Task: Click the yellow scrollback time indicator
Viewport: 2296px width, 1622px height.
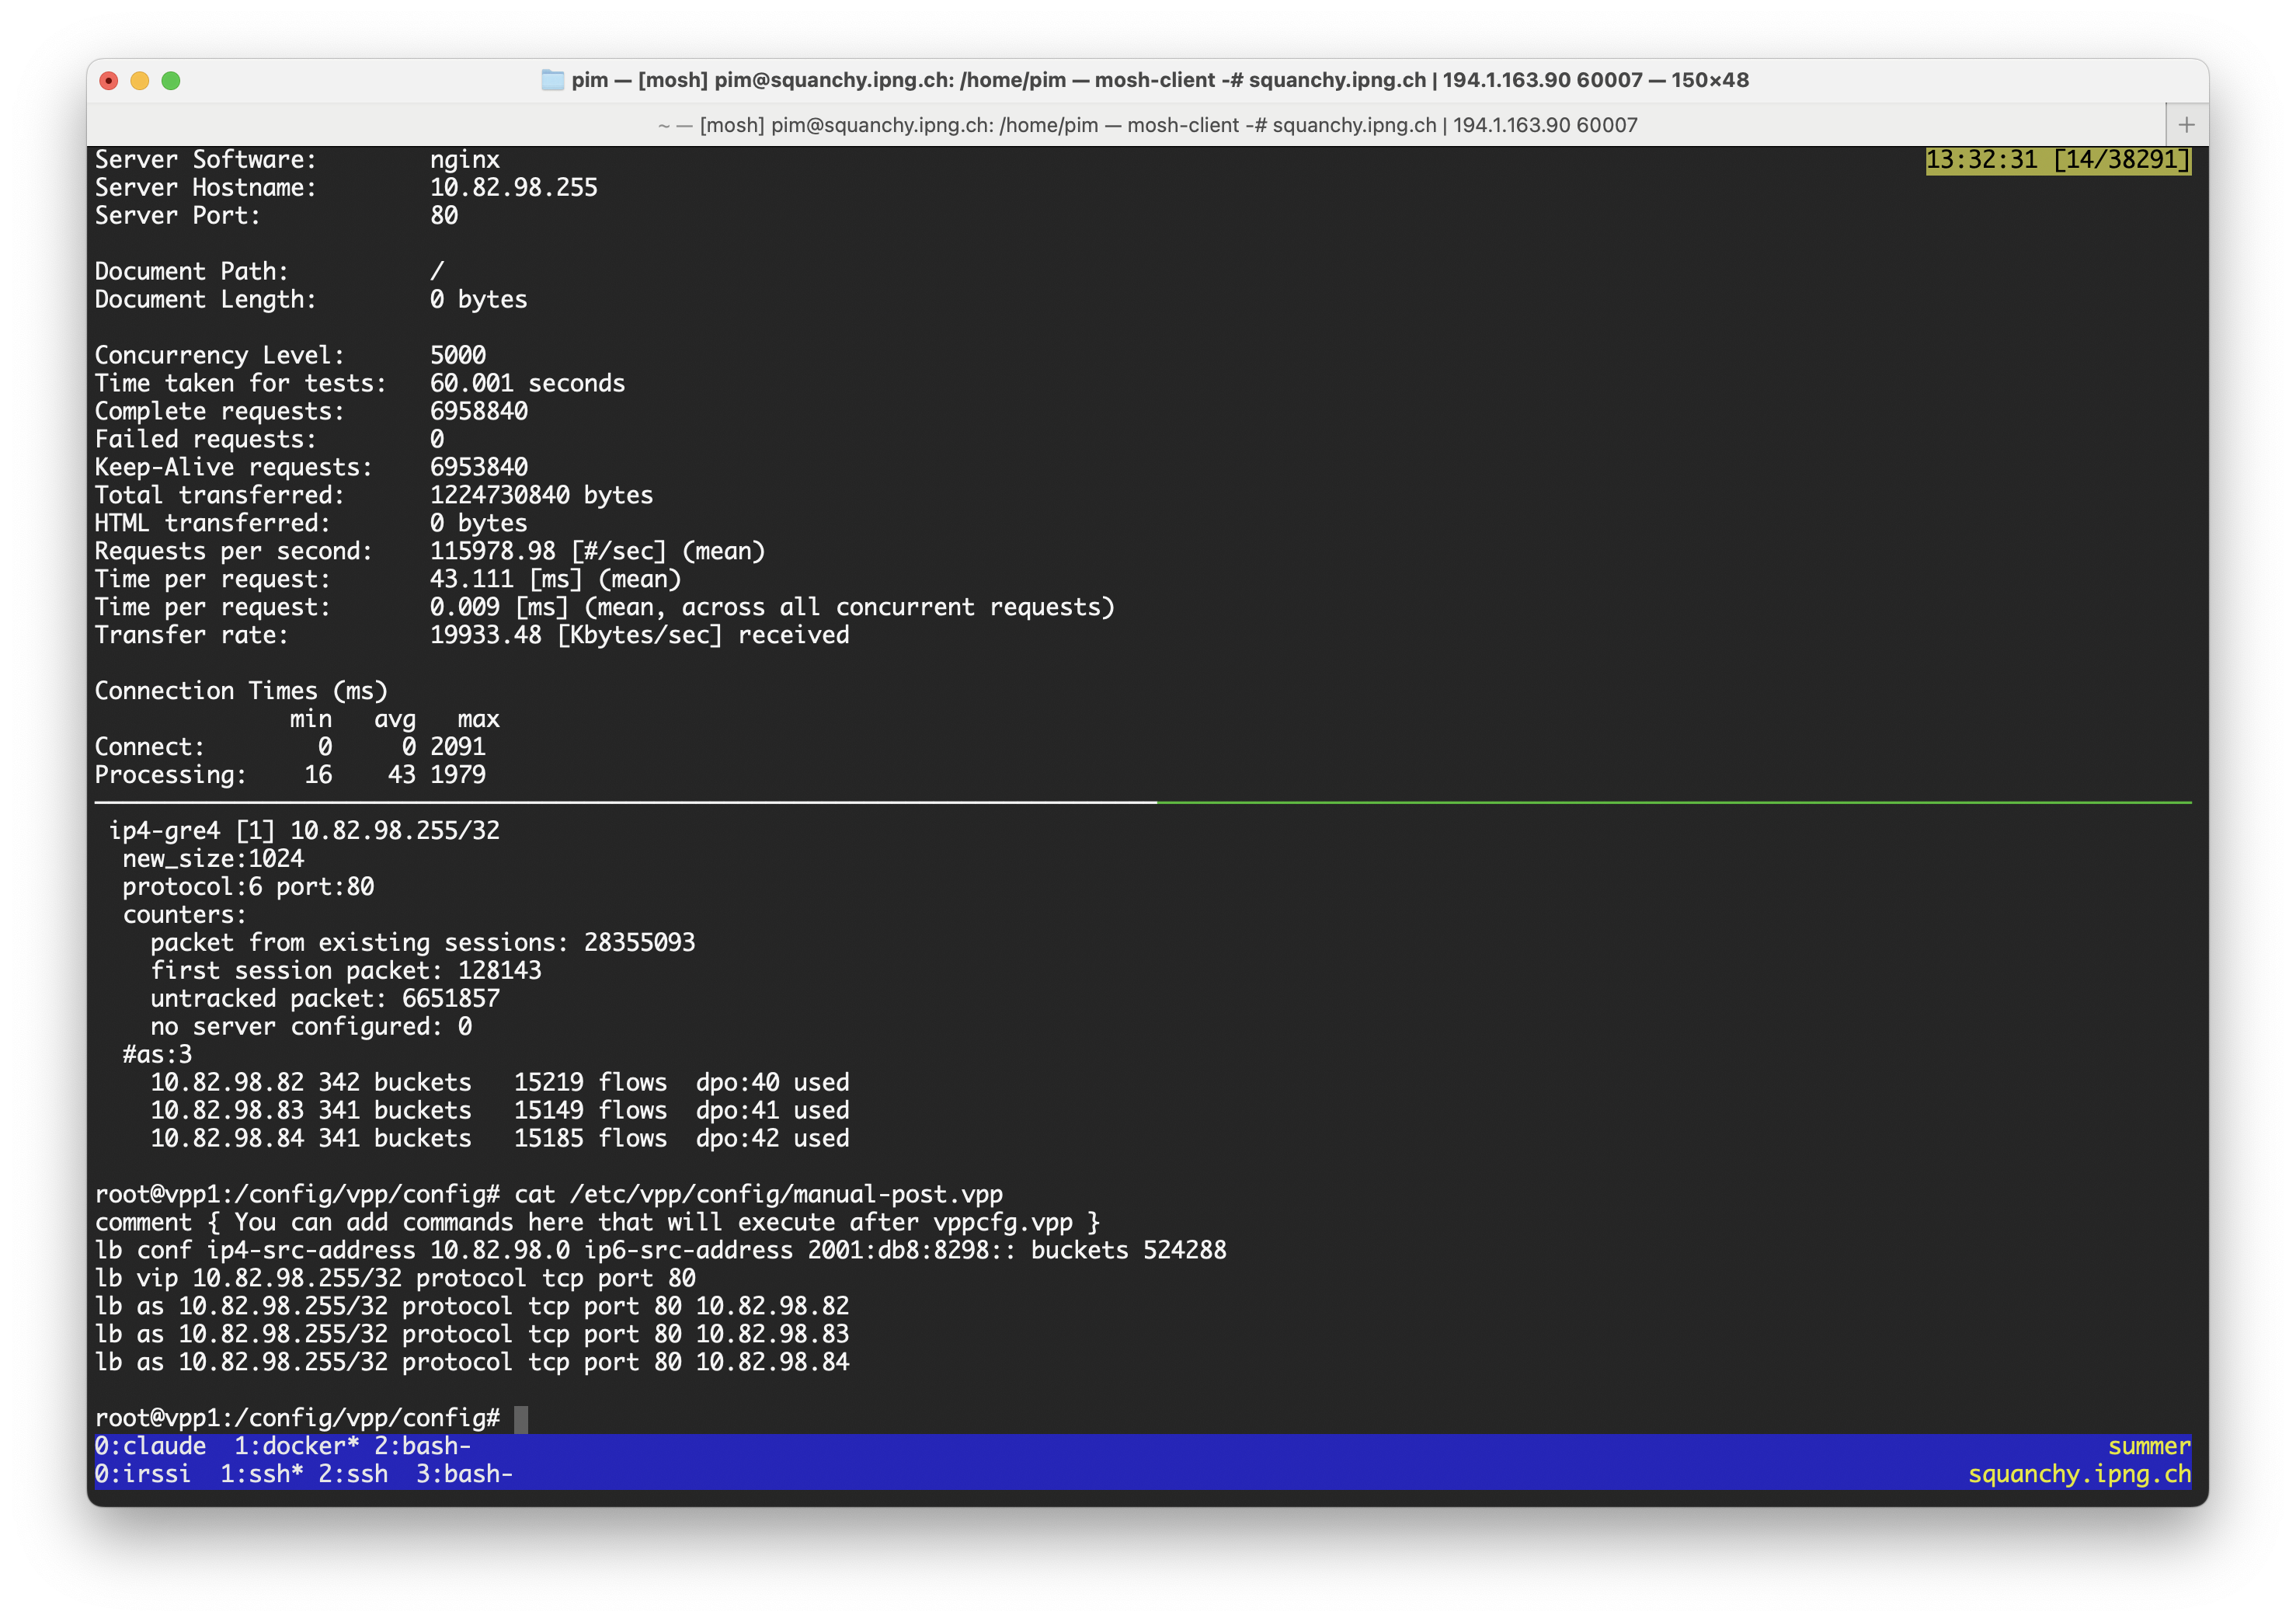Action: click(x=2057, y=160)
